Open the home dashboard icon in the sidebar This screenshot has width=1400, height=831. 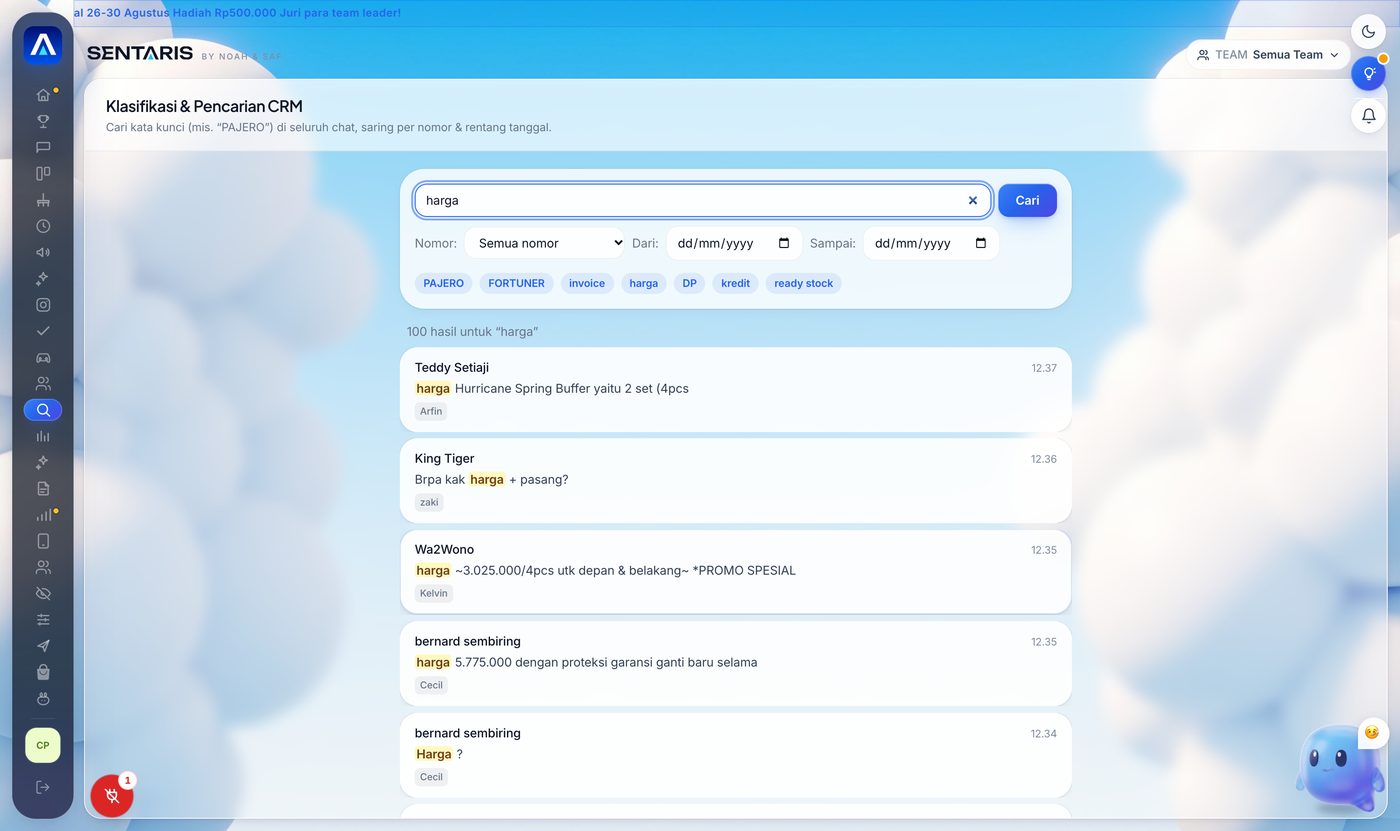click(x=43, y=95)
